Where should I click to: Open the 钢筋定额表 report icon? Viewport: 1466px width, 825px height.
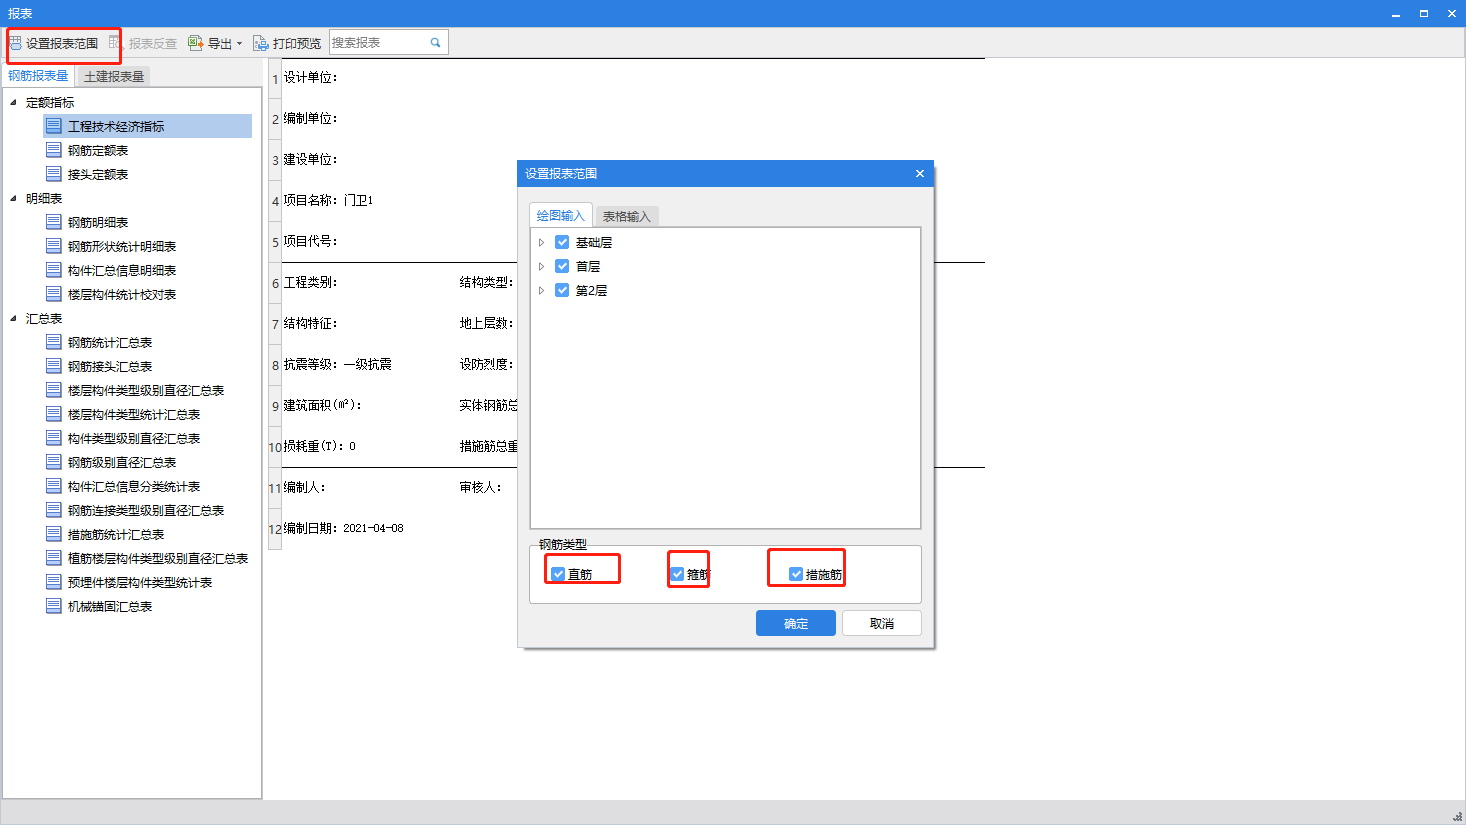(54, 150)
